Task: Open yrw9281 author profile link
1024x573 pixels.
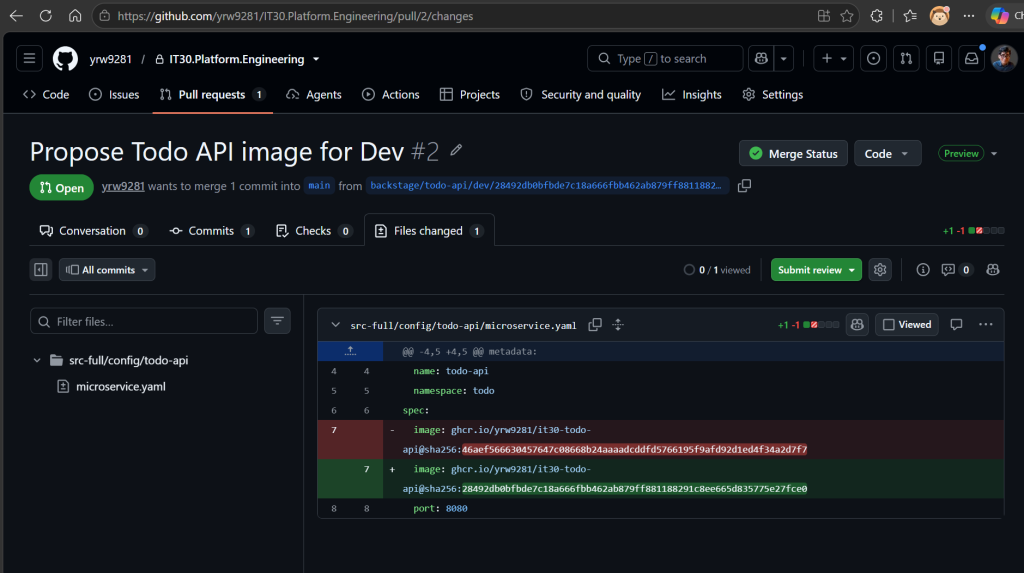Action: (123, 186)
